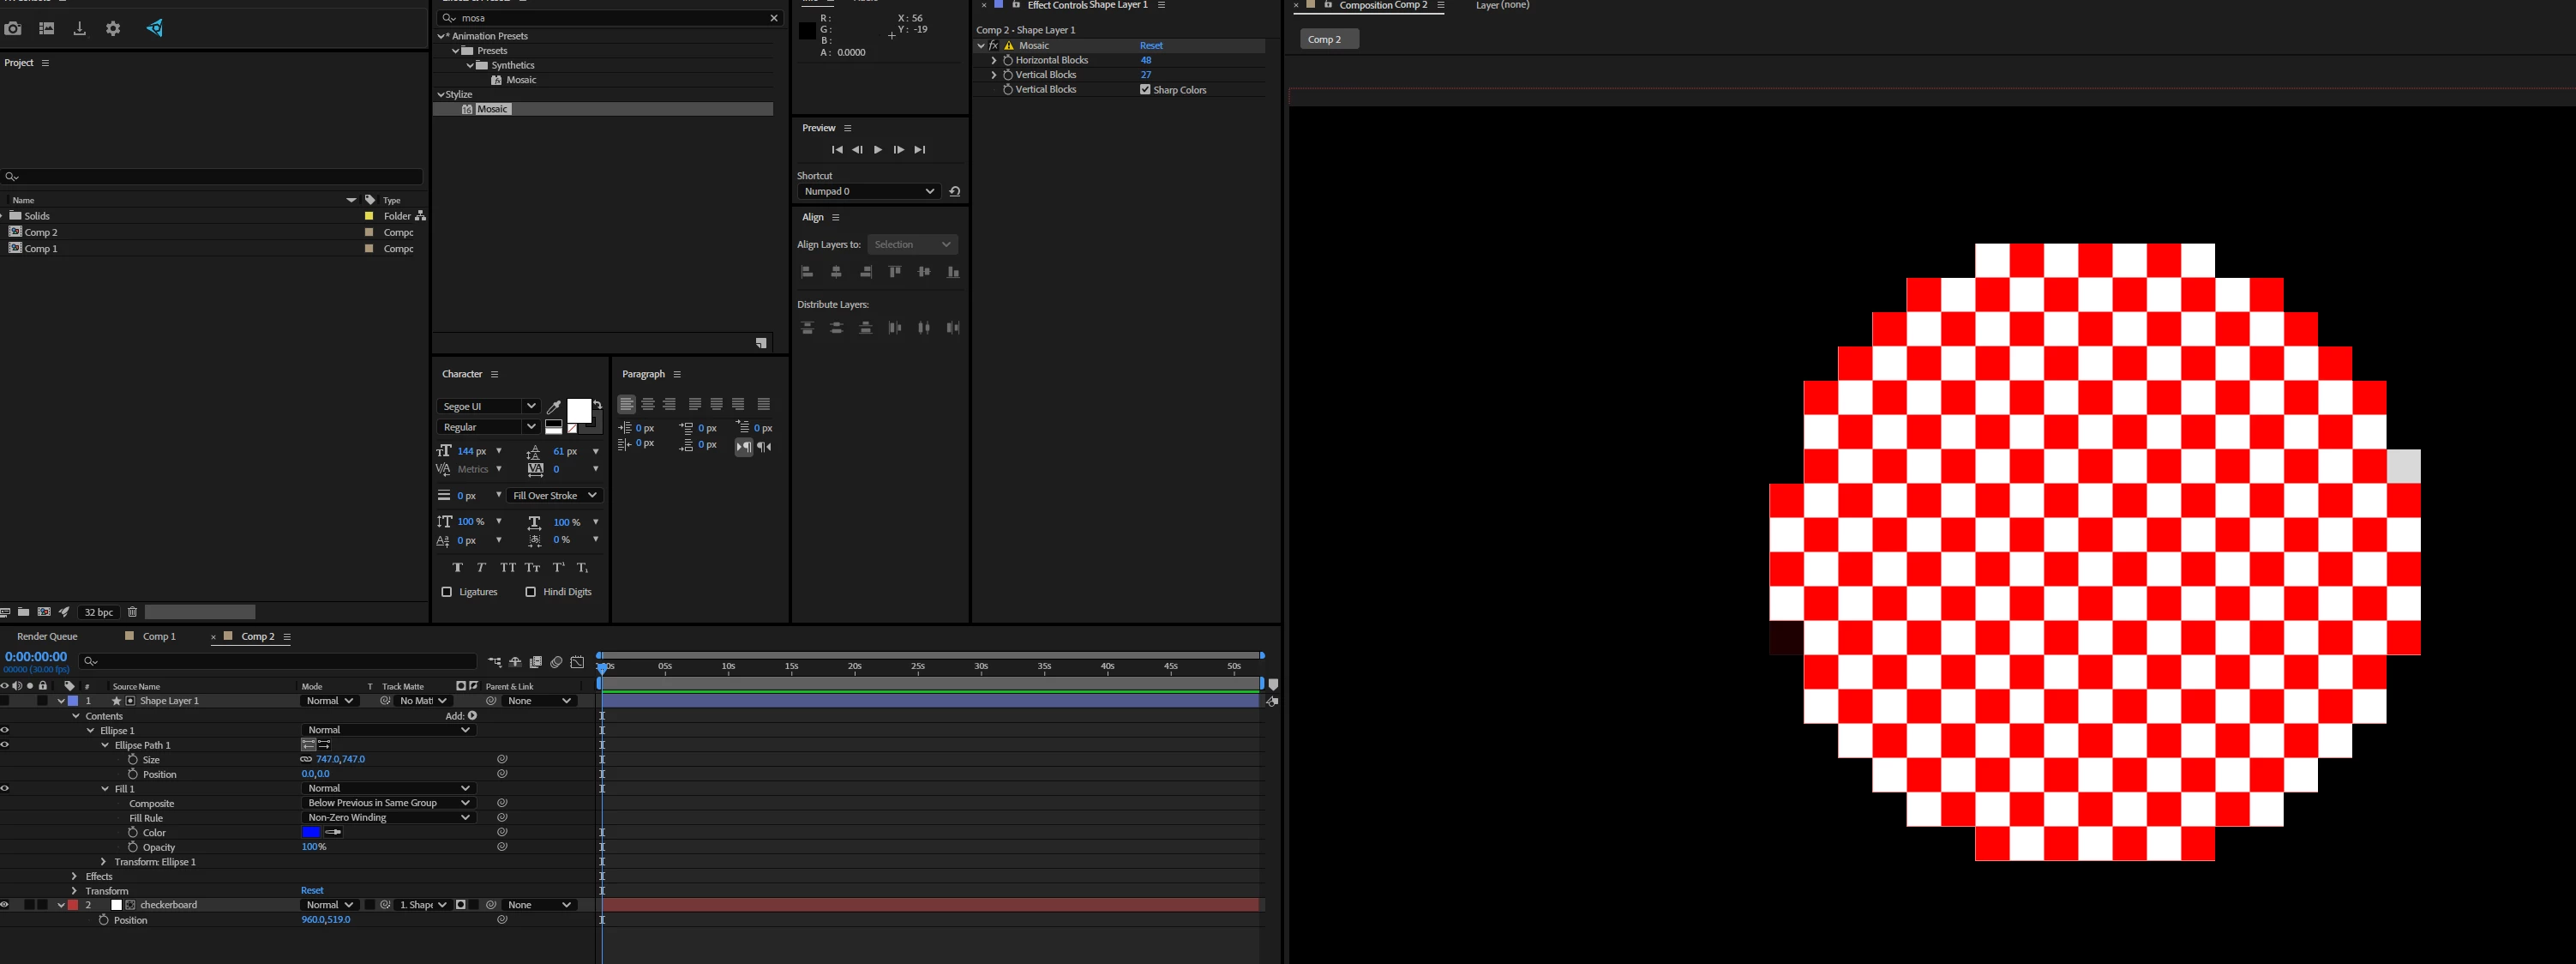The image size is (2576, 964).
Task: Select left align text in Paragraph
Action: coord(626,404)
